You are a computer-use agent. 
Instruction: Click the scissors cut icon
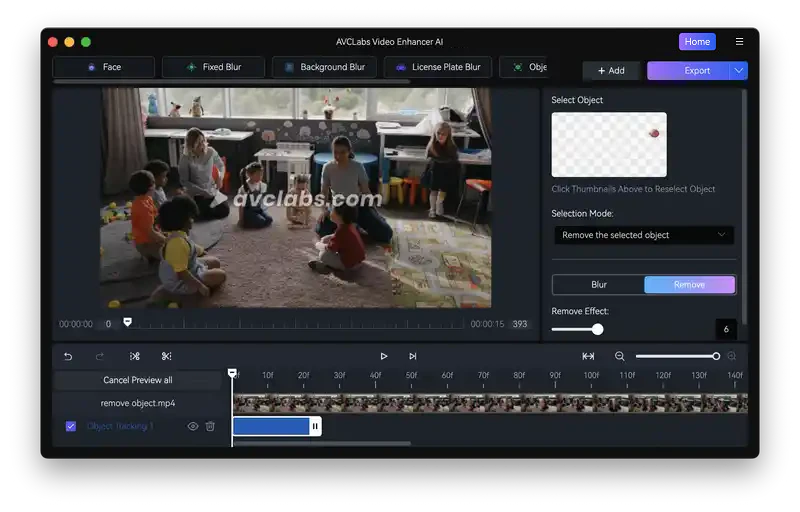166,356
